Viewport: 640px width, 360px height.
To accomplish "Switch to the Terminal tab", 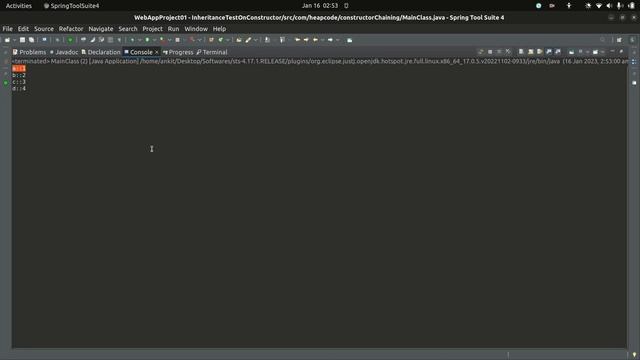I will [x=212, y=52].
